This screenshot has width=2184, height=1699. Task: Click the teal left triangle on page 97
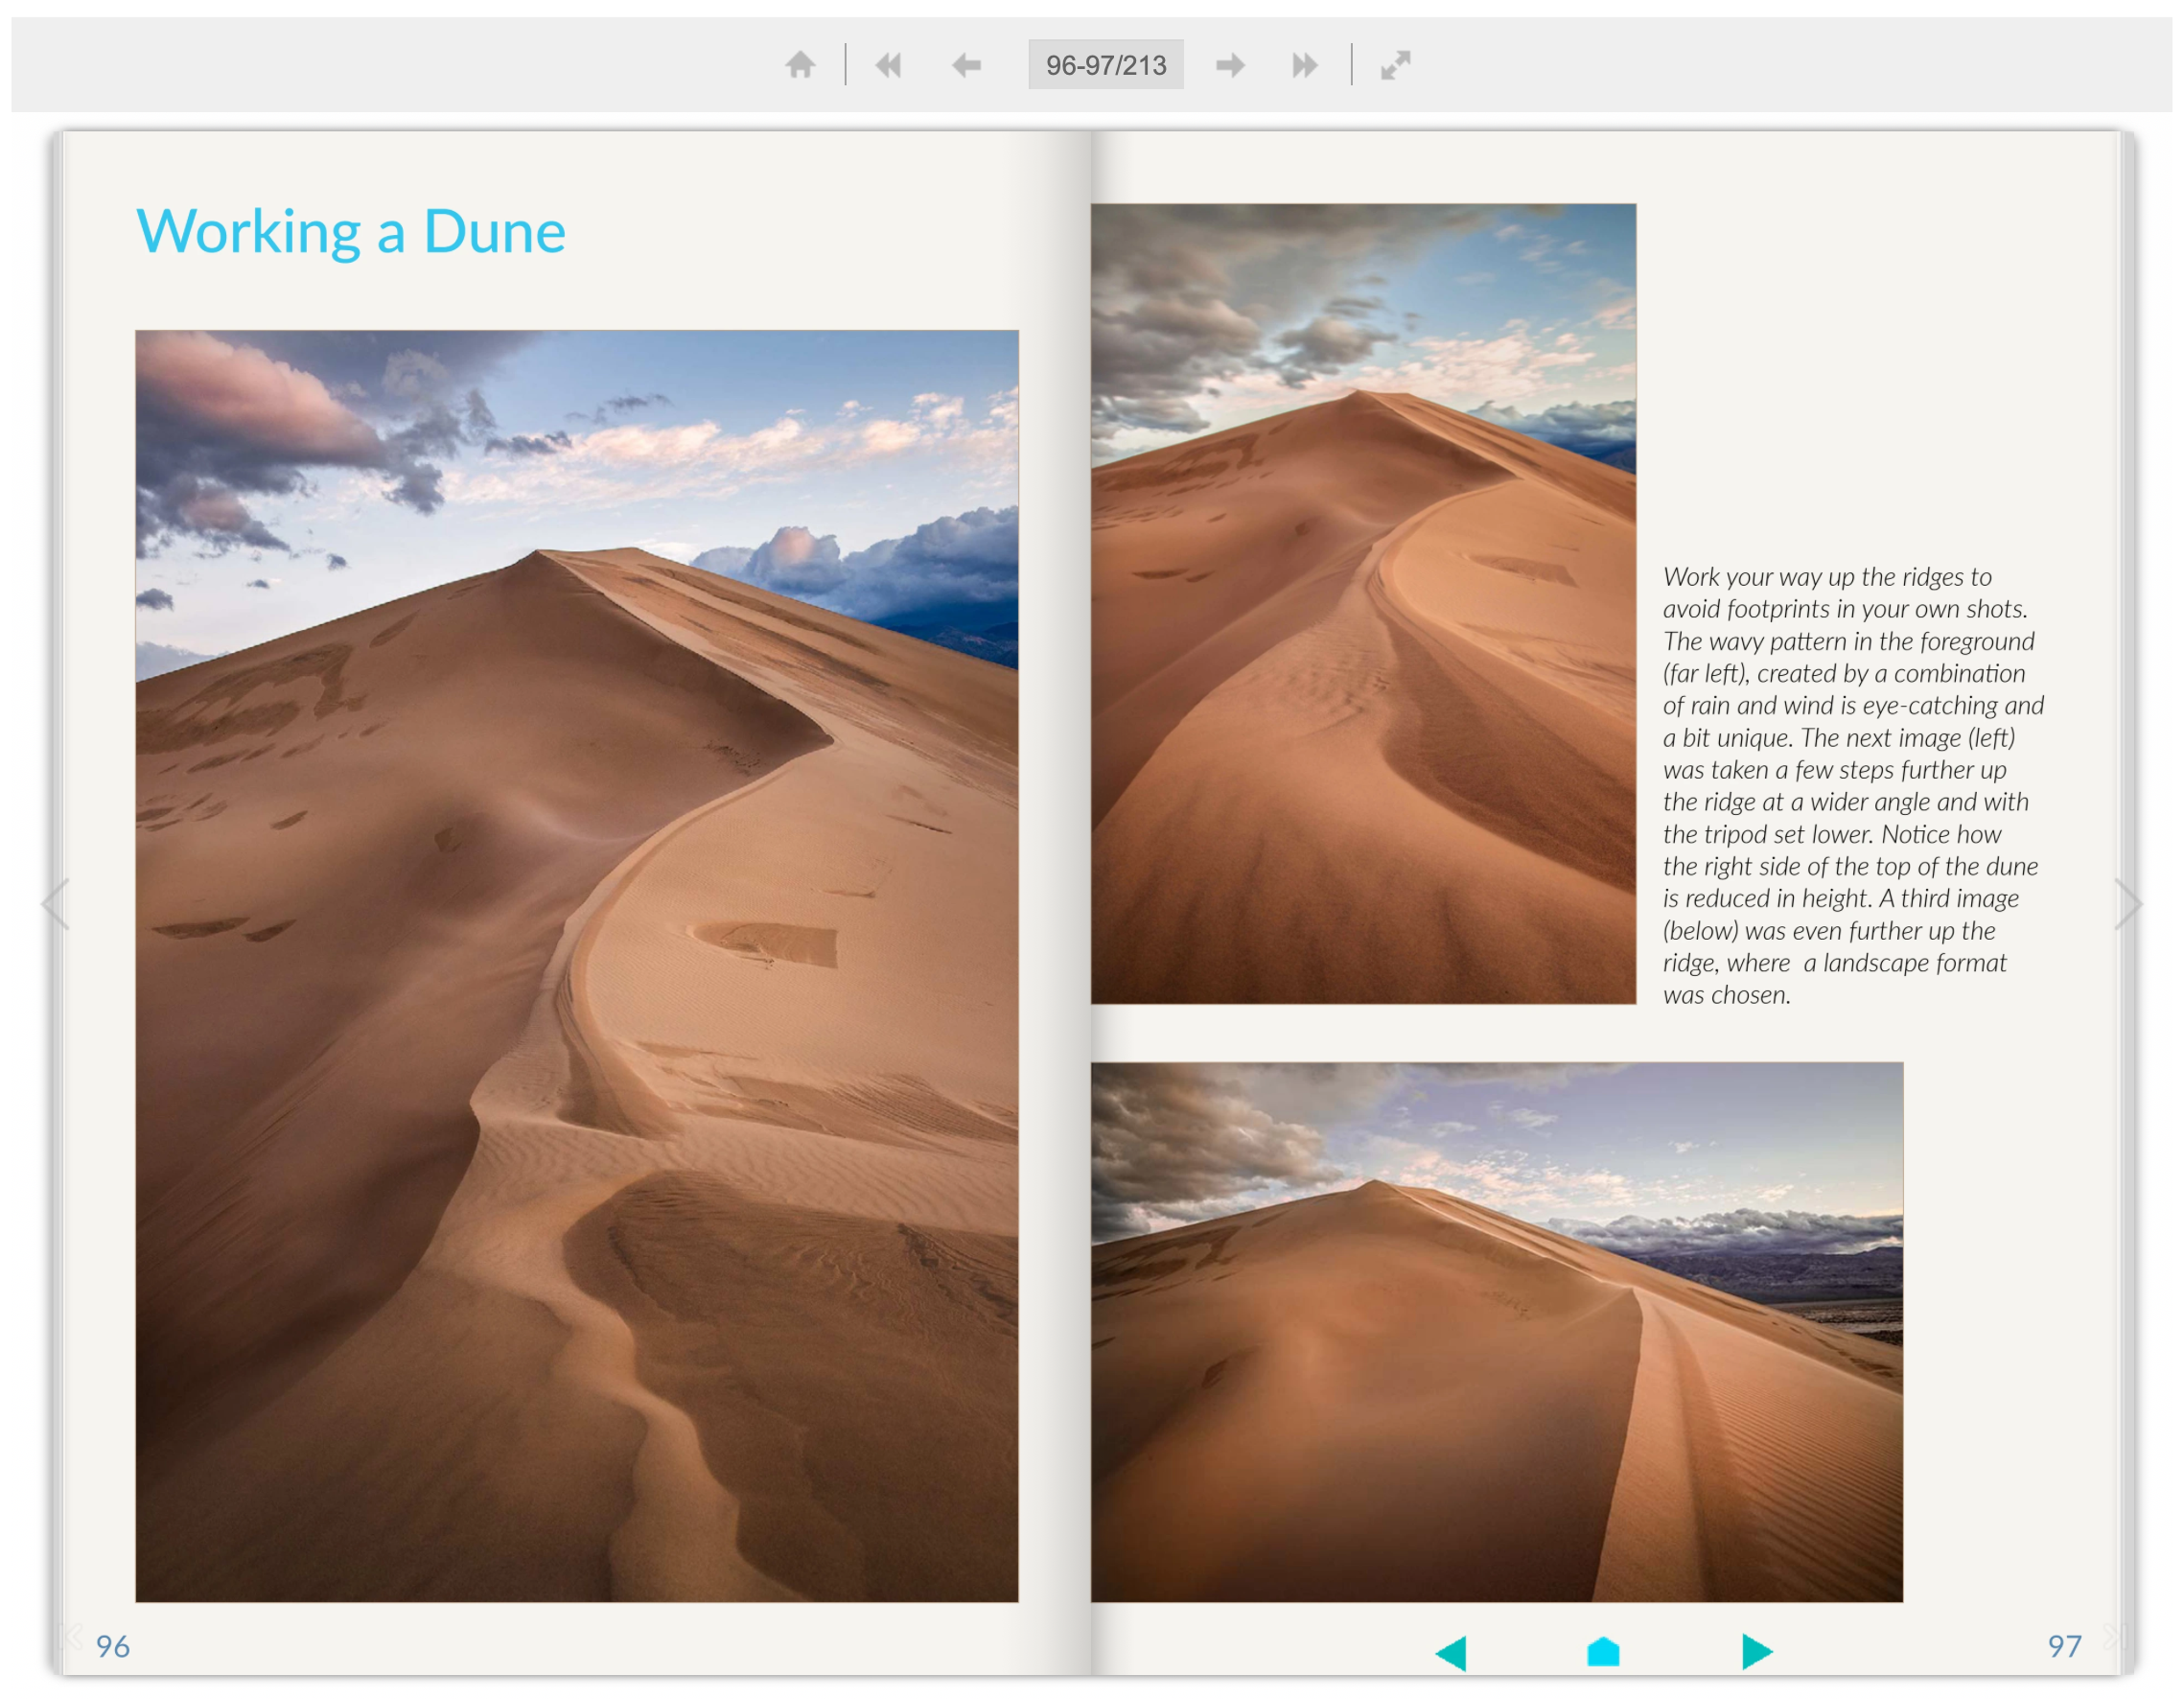pos(1452,1652)
